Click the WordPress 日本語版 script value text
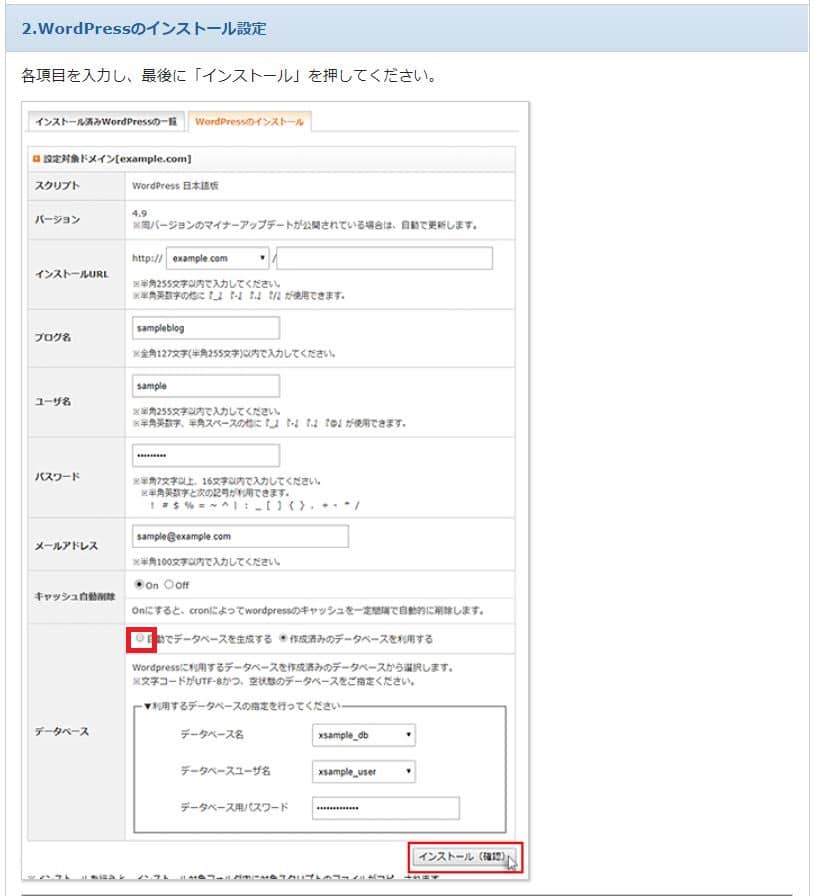Screen dimensions: 814x896 click(x=175, y=186)
